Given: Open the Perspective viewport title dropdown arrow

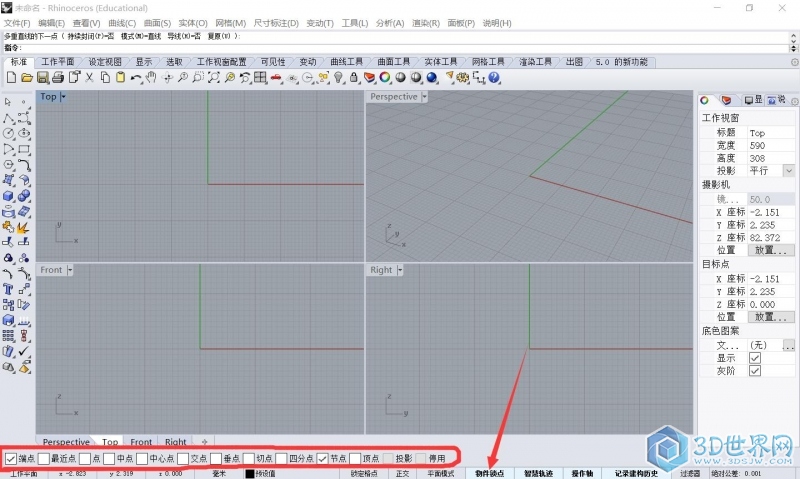Looking at the screenshot, I should click(x=425, y=97).
